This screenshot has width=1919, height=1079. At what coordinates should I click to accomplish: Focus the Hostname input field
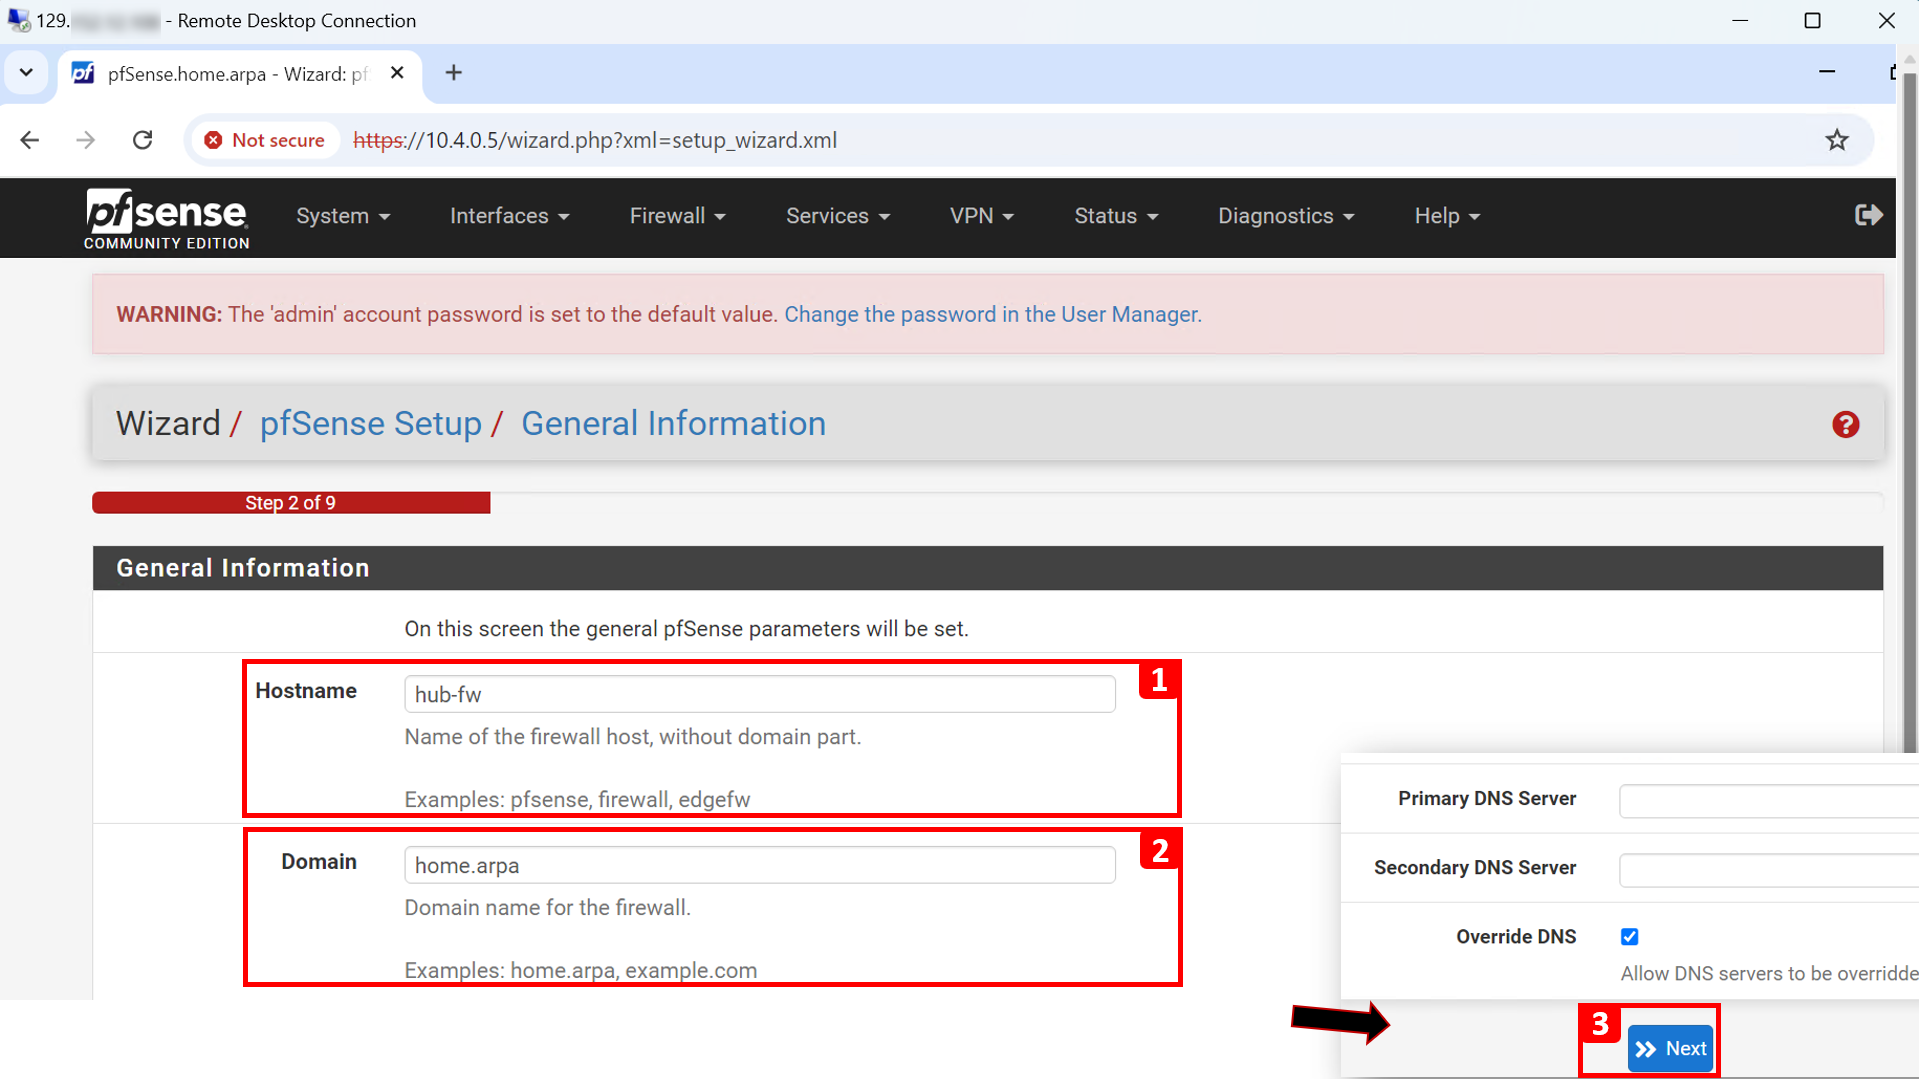tap(759, 694)
